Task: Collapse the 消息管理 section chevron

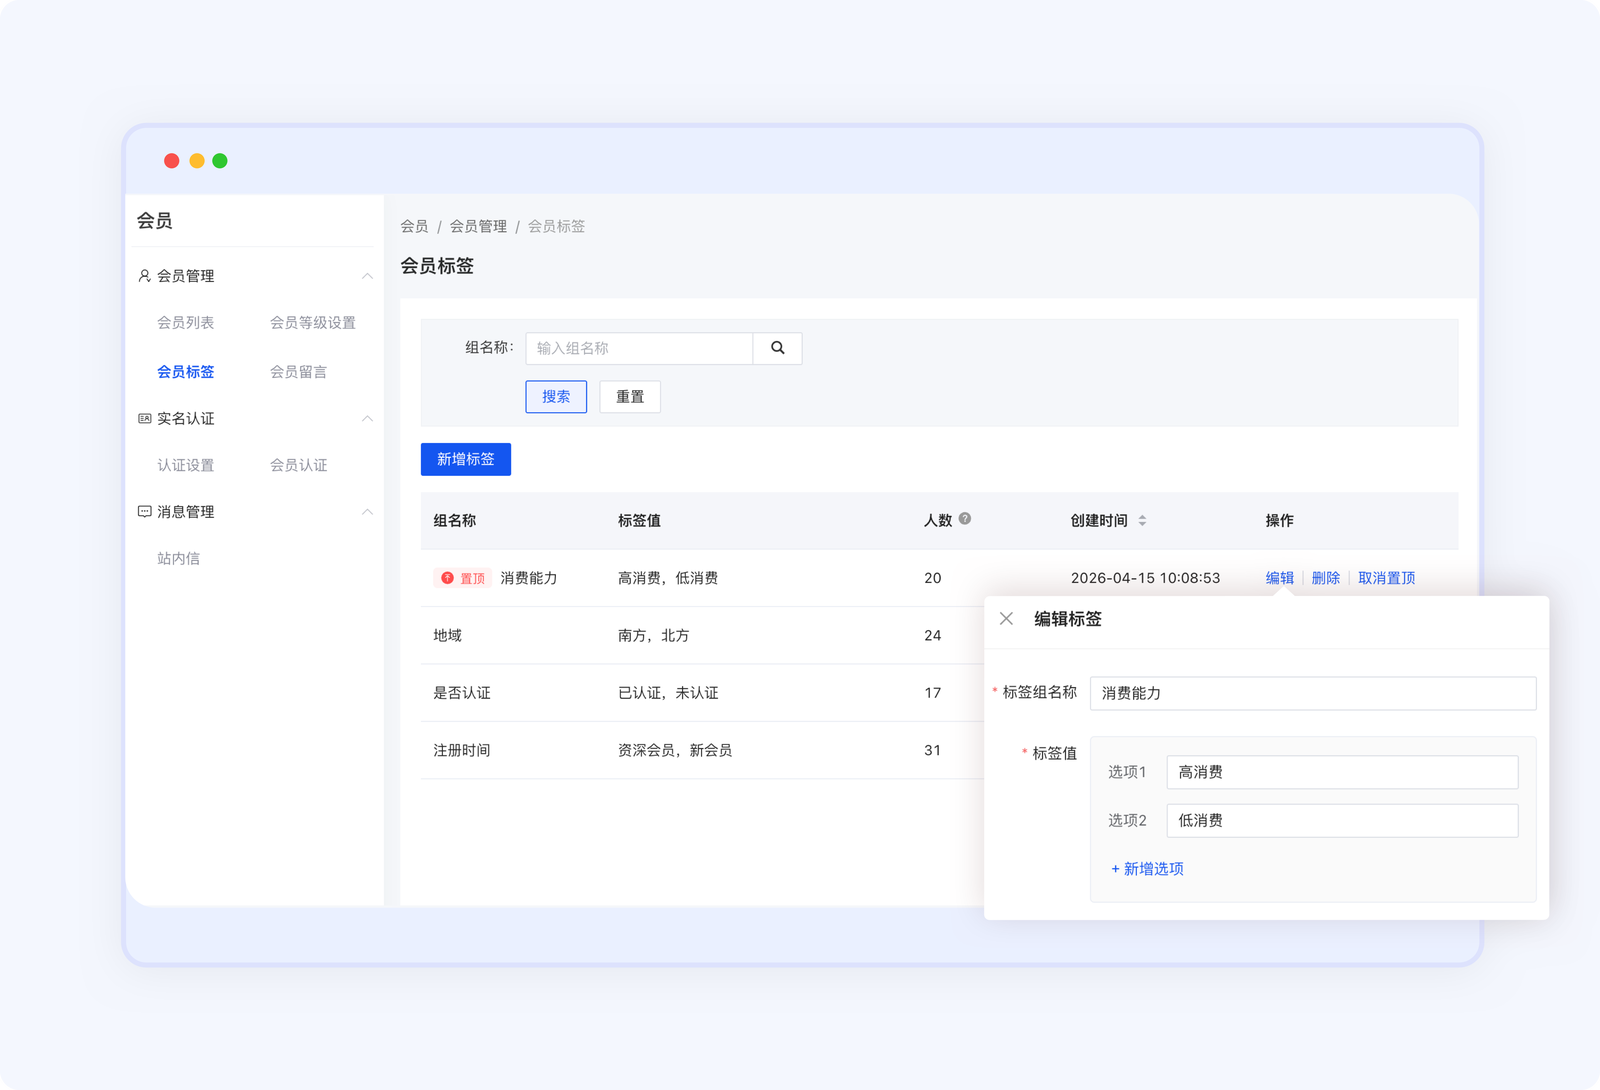Action: point(368,511)
